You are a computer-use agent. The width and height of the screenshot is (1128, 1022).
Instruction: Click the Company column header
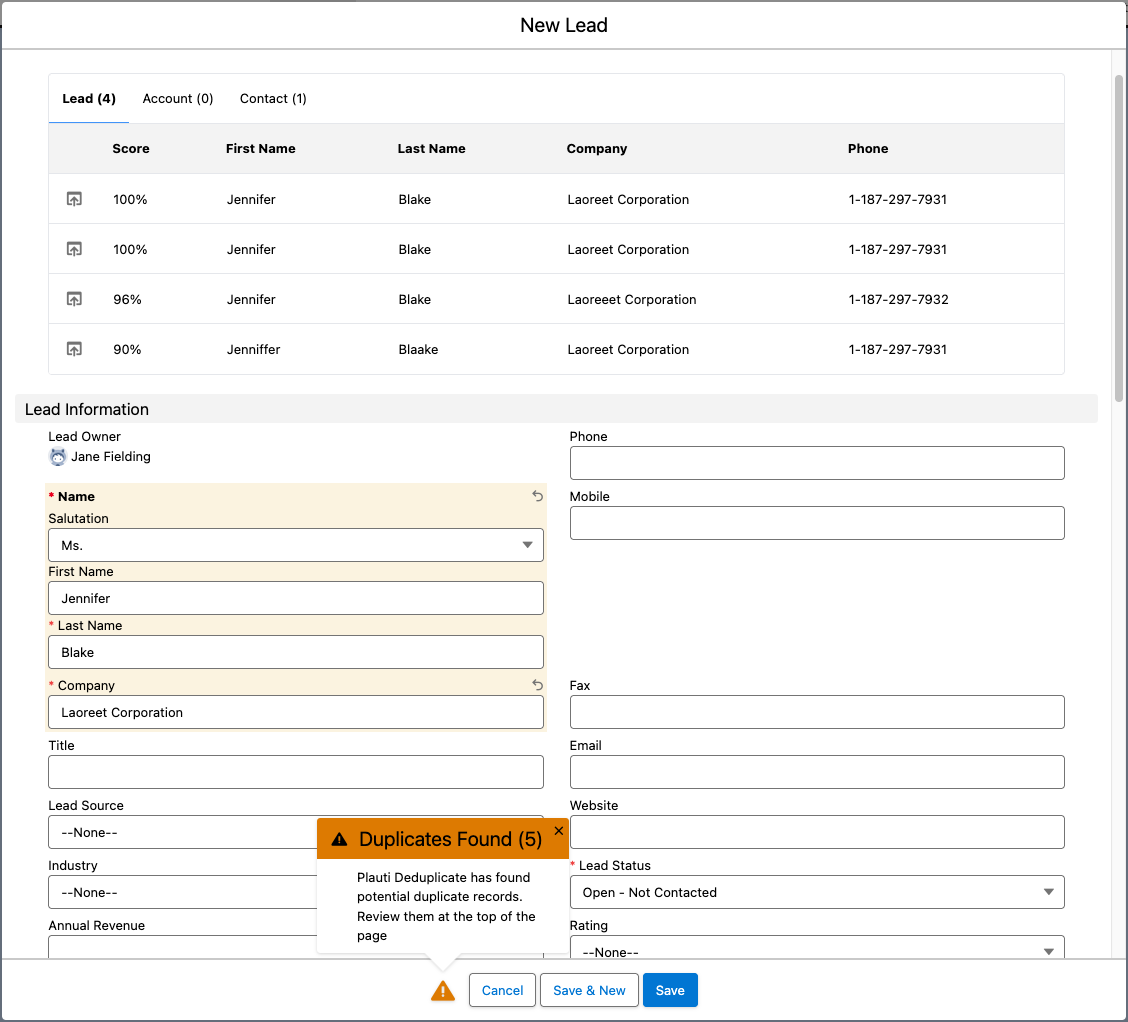pos(597,149)
